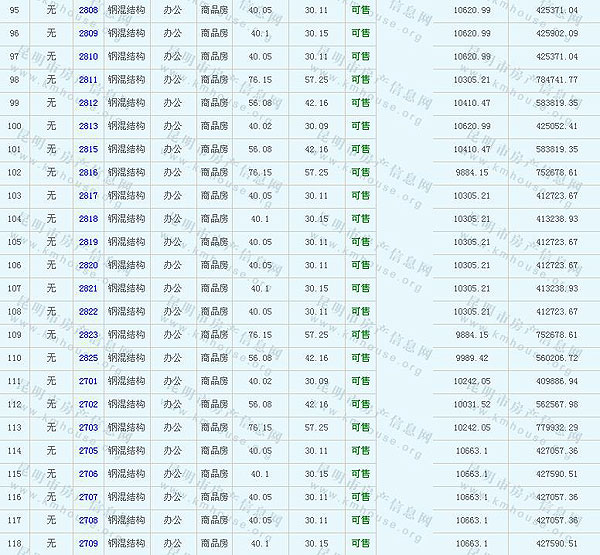Select row number 110 cell

coord(14,358)
